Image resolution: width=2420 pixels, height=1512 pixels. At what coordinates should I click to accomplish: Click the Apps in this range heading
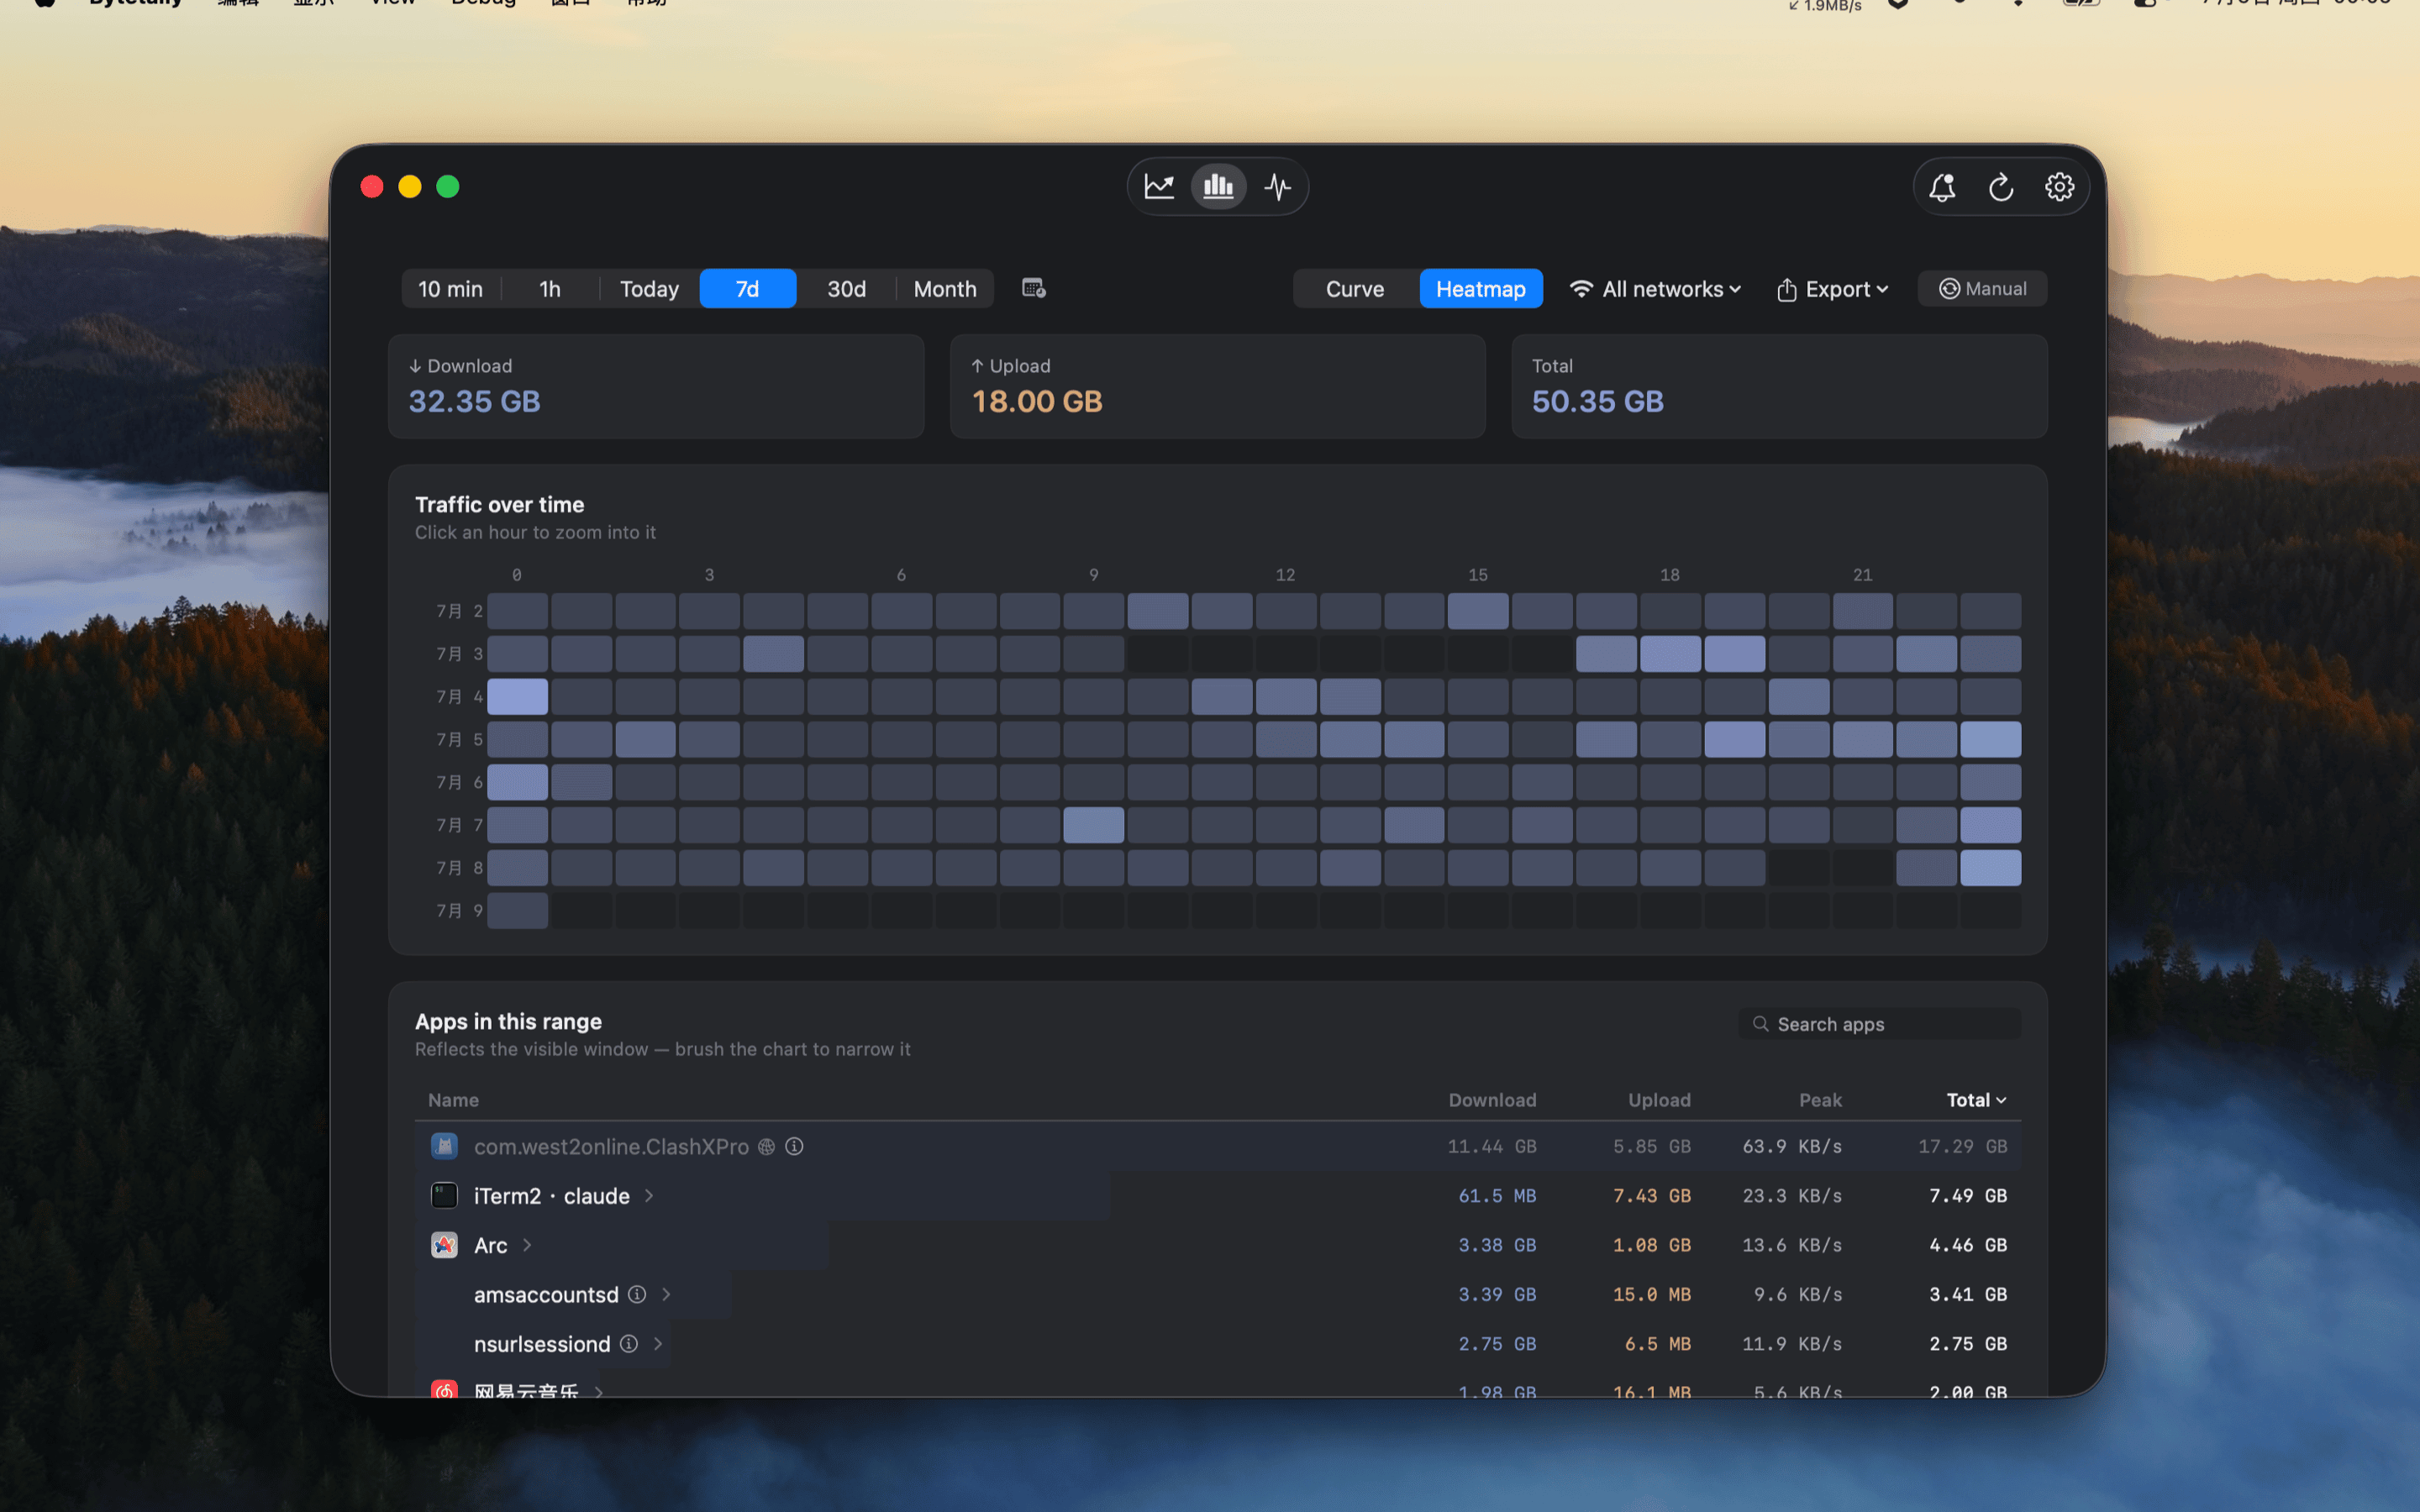tap(508, 1021)
